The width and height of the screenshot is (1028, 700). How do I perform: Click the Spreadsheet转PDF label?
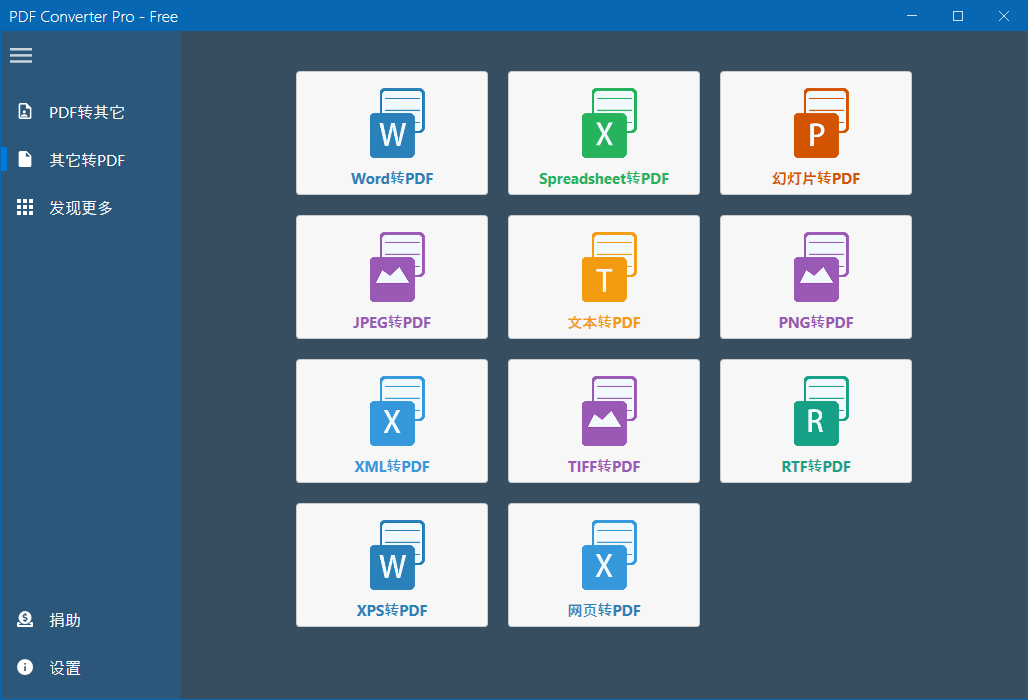(x=604, y=178)
